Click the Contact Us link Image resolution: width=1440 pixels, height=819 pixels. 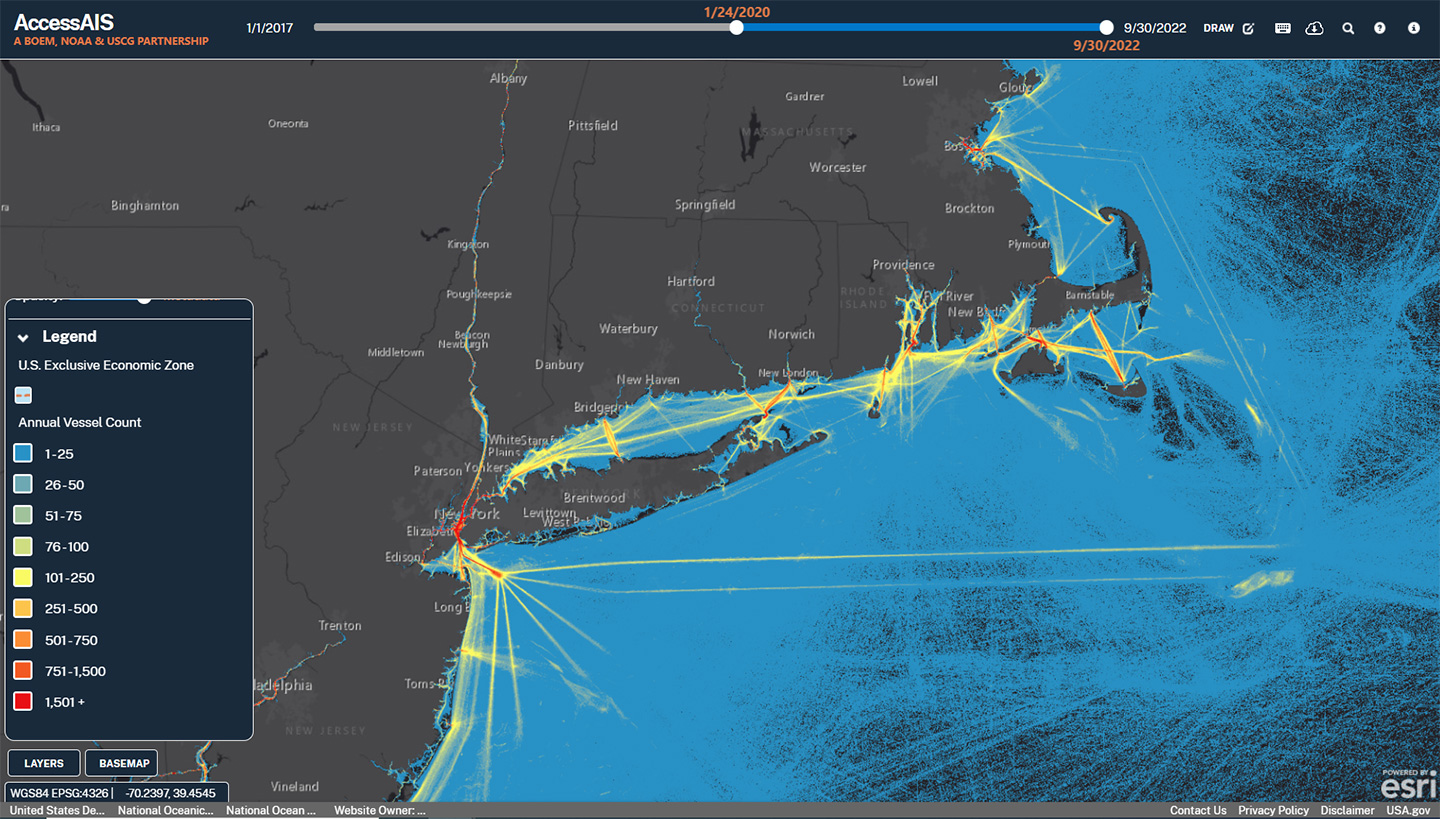[1197, 810]
